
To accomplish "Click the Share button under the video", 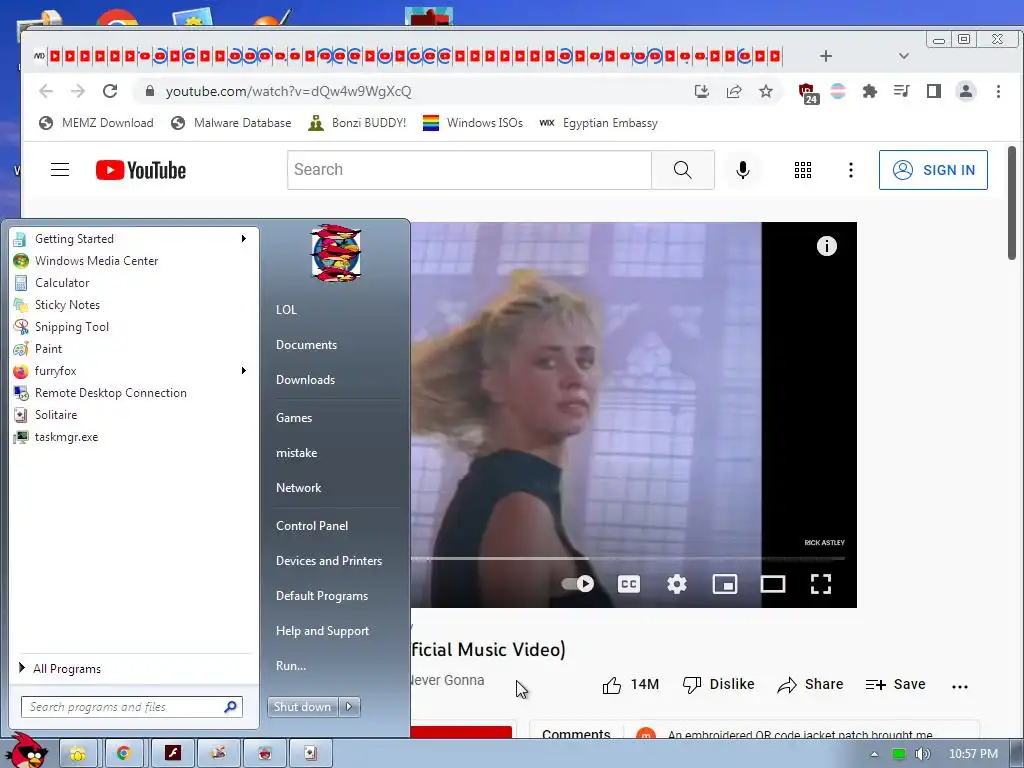I will click(810, 684).
